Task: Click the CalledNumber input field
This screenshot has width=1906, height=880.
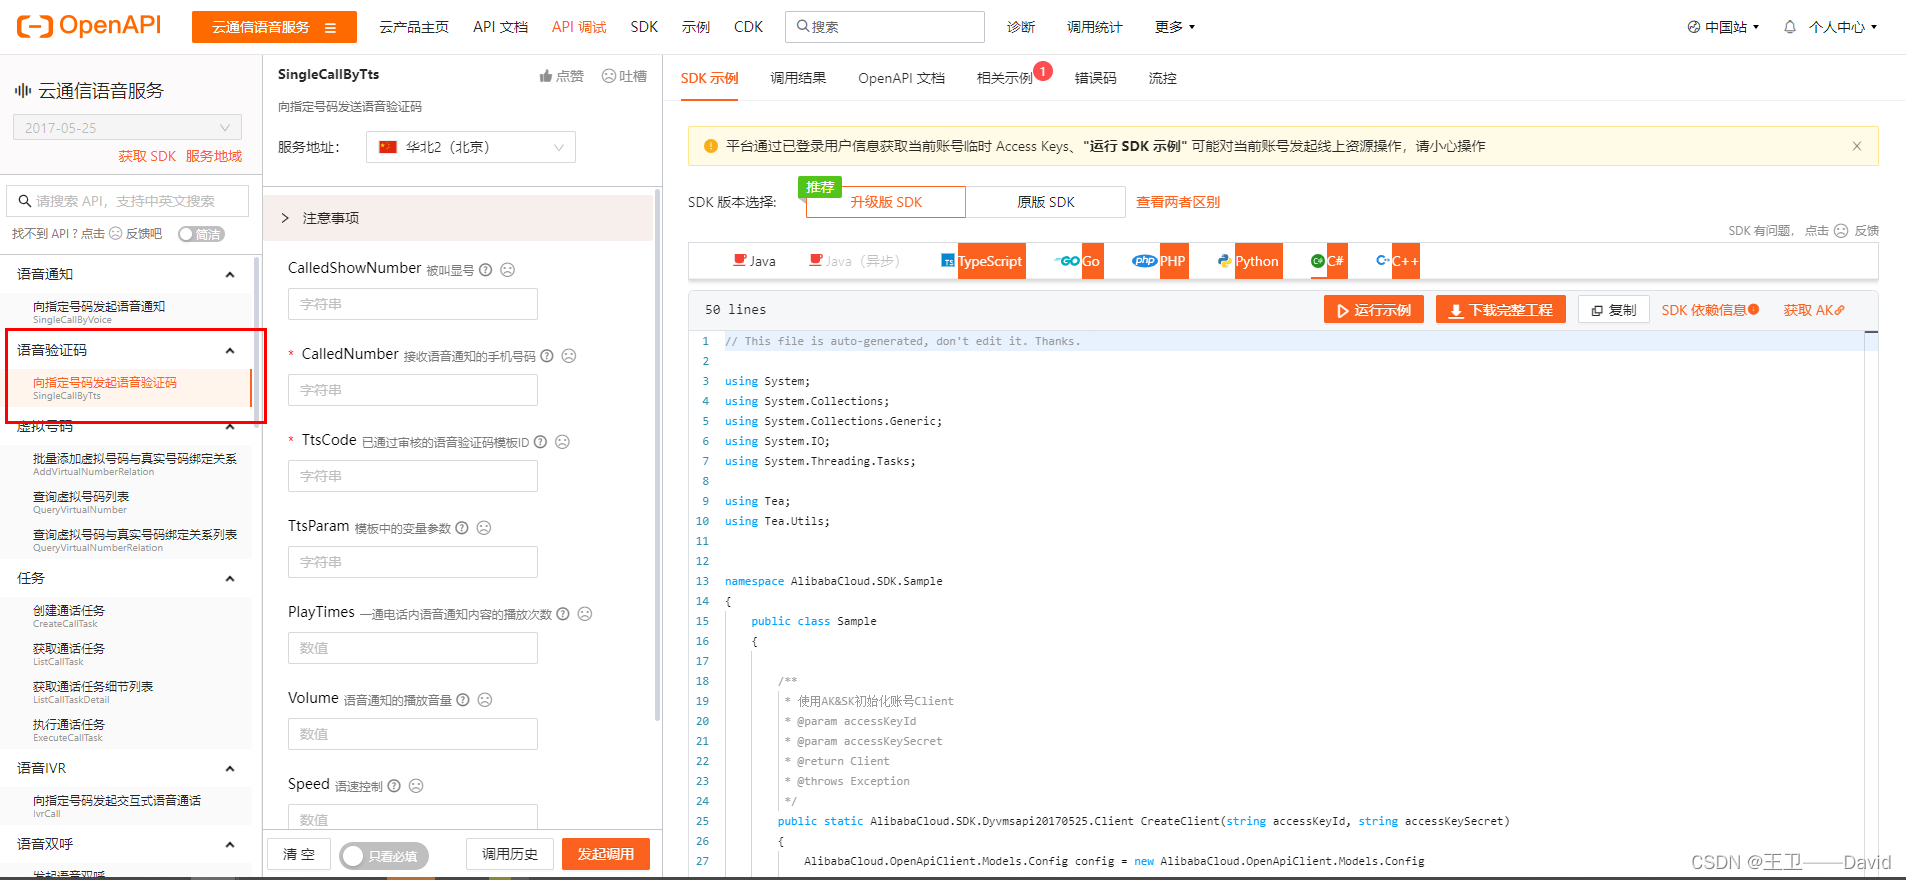Action: (413, 390)
